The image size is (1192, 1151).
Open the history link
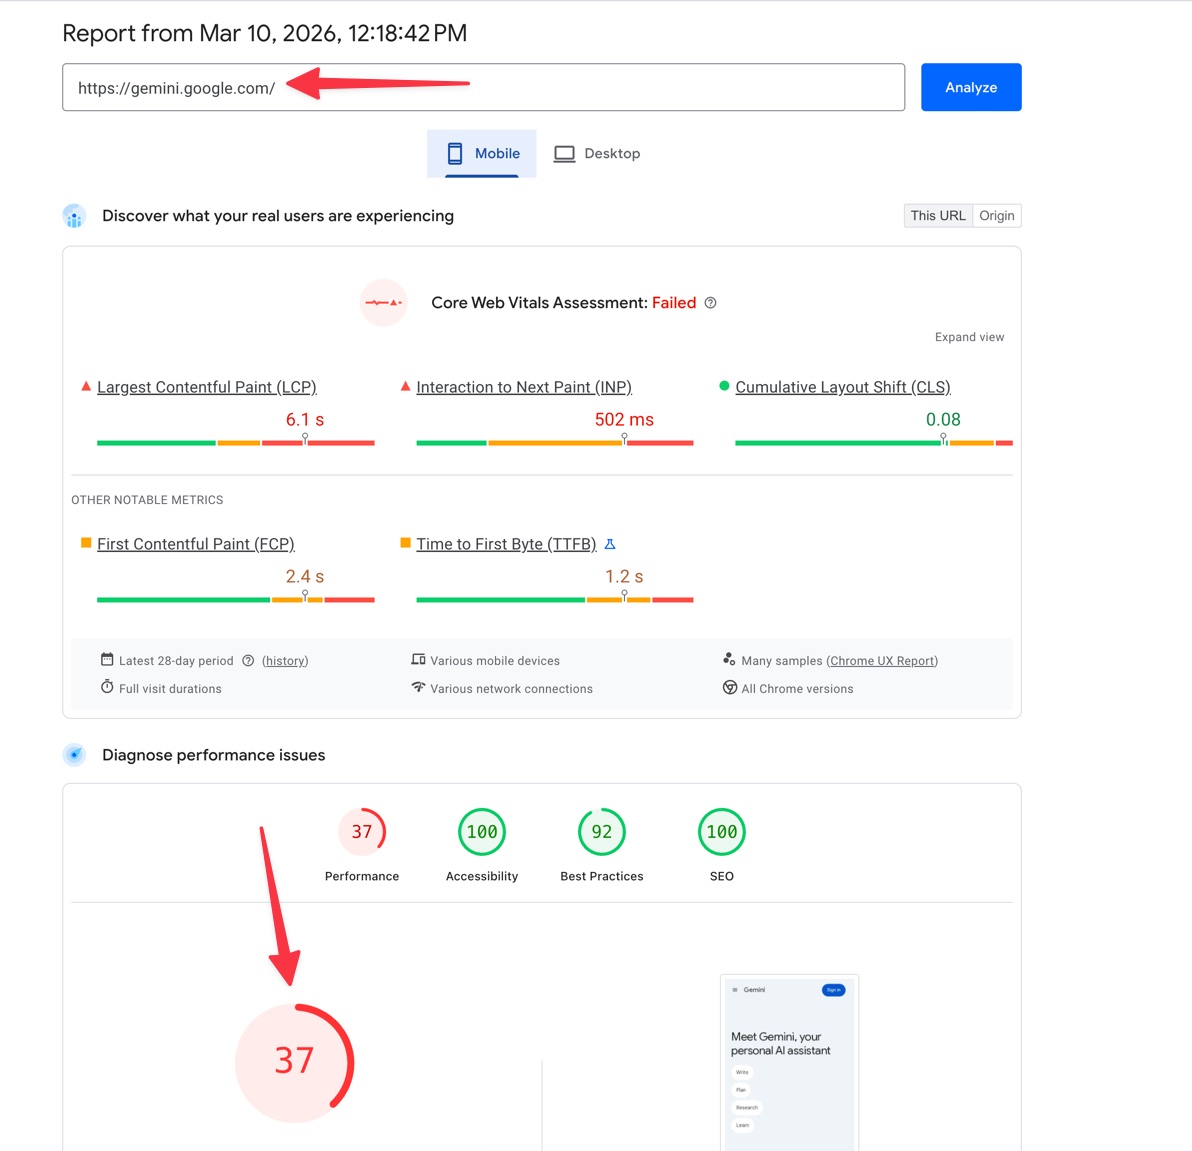[285, 661]
